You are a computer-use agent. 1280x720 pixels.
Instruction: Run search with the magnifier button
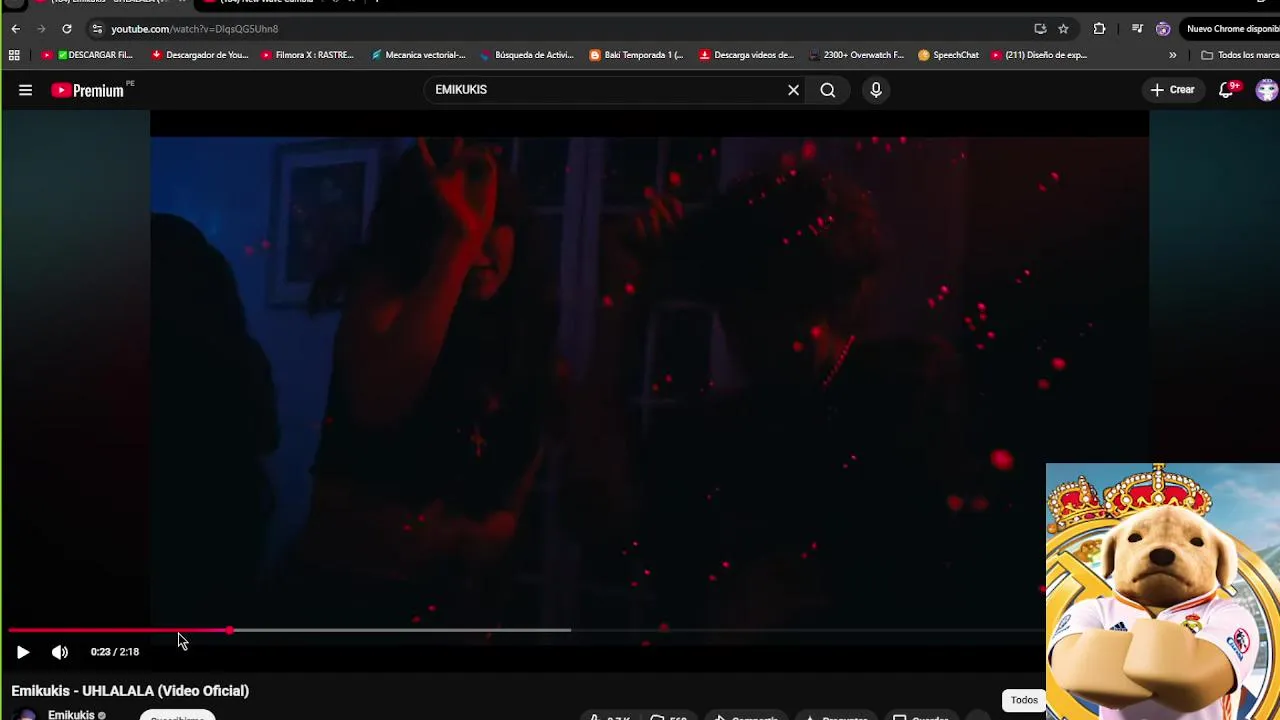coord(828,90)
